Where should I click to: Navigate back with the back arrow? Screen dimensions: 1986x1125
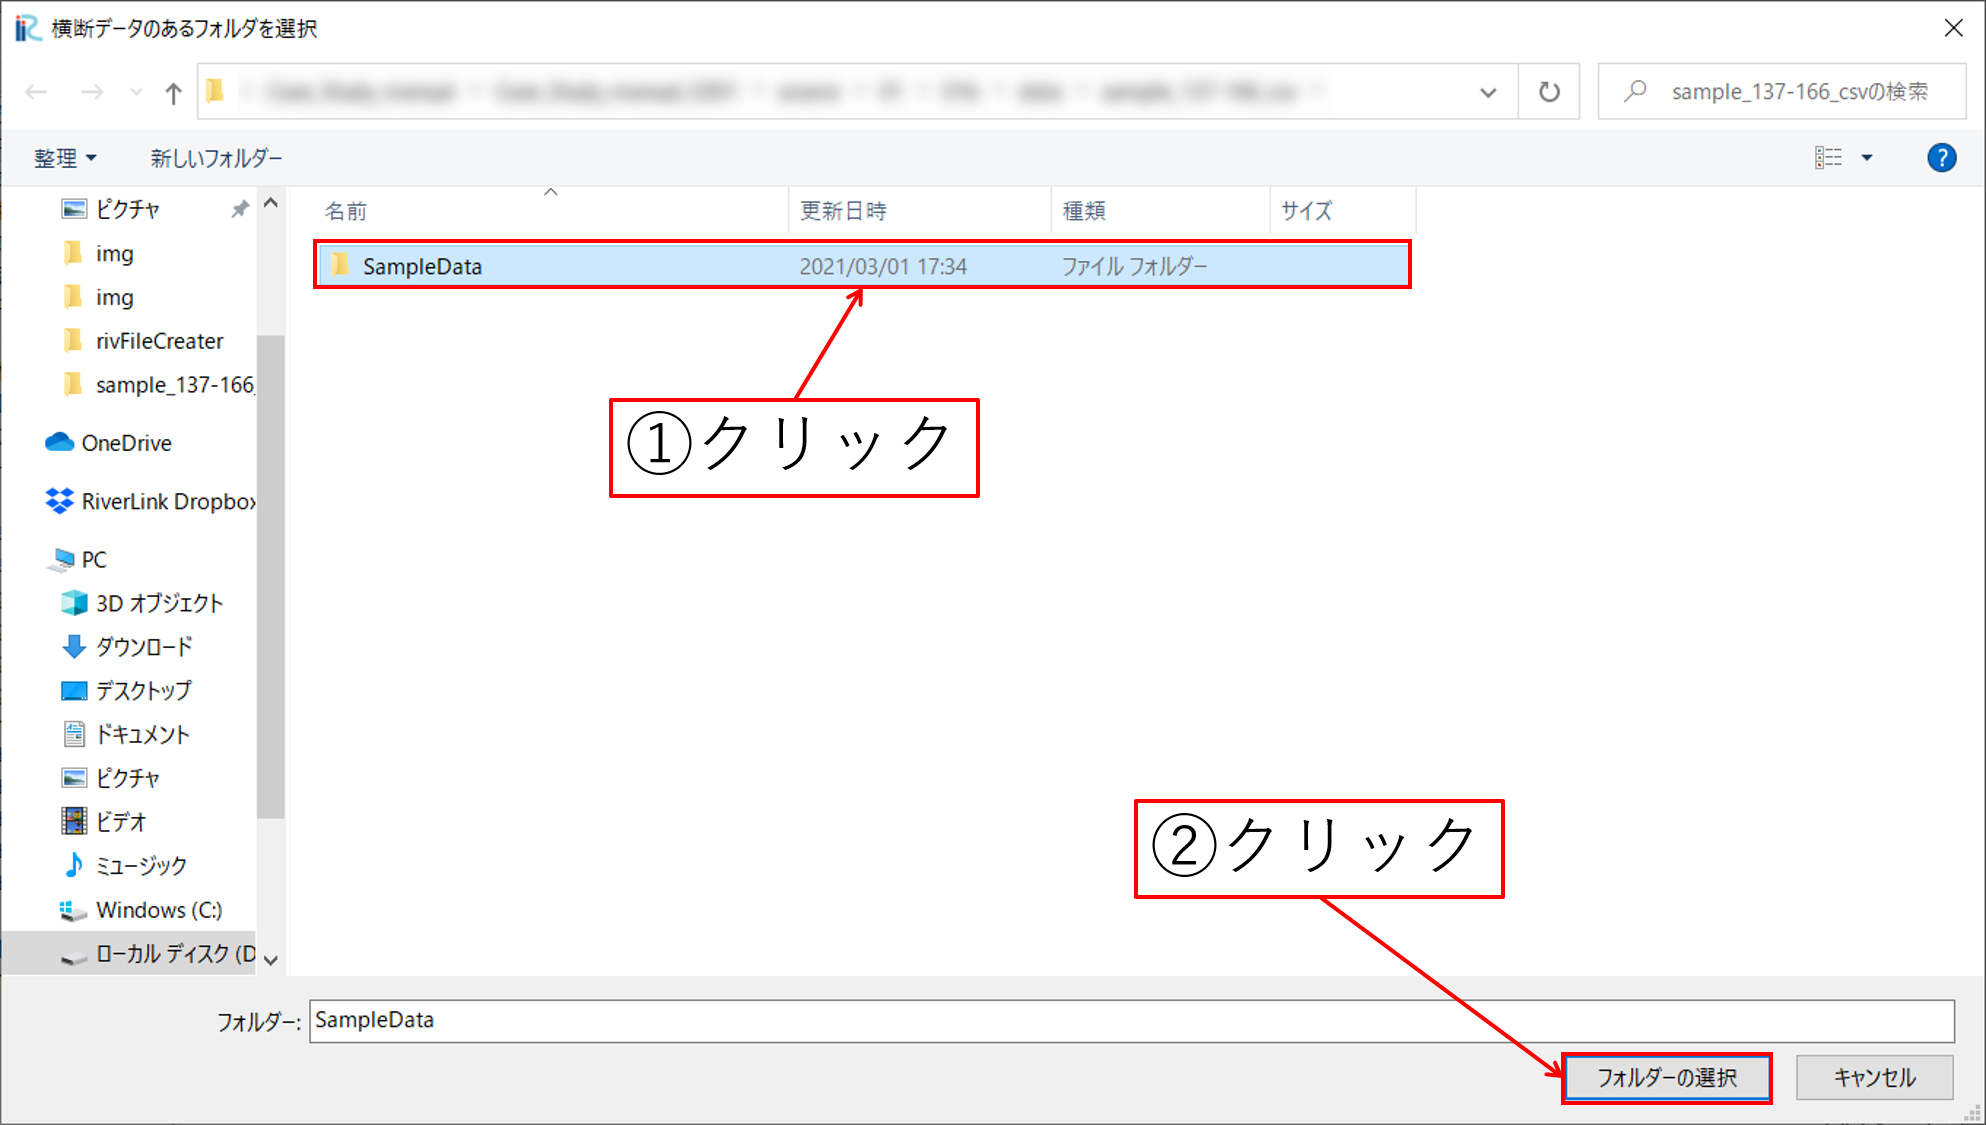(x=36, y=91)
